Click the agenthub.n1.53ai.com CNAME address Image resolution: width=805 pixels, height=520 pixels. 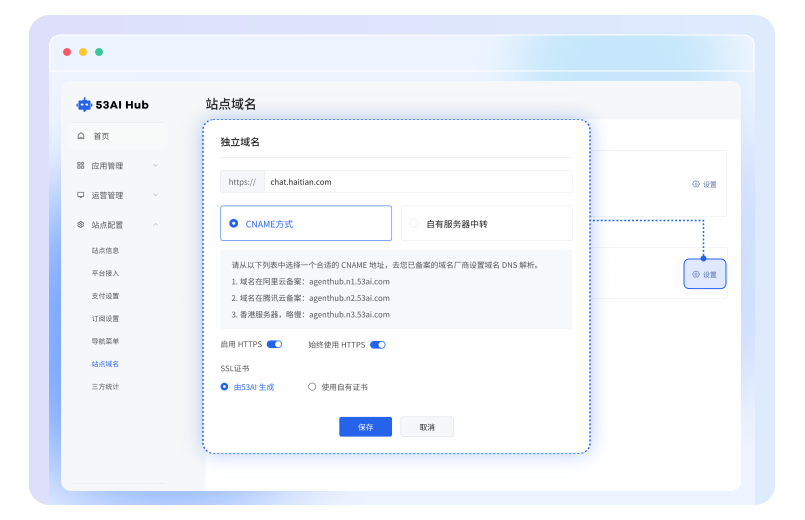pyautogui.click(x=349, y=281)
